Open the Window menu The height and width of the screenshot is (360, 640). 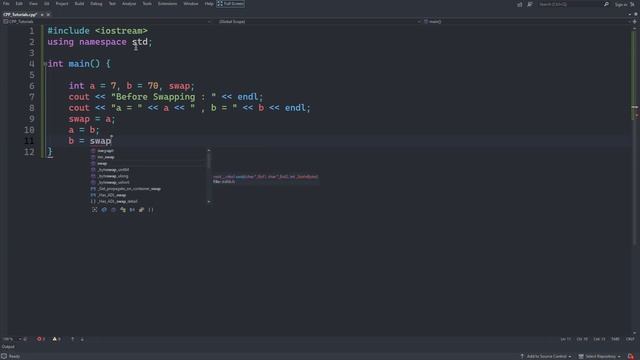click(x=191, y=4)
